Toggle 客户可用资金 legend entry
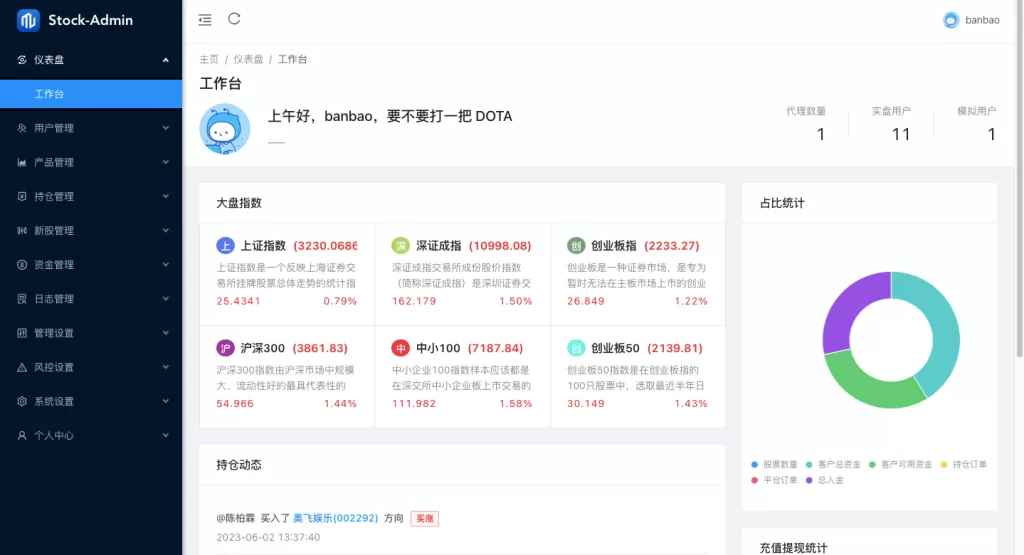 tap(900, 464)
